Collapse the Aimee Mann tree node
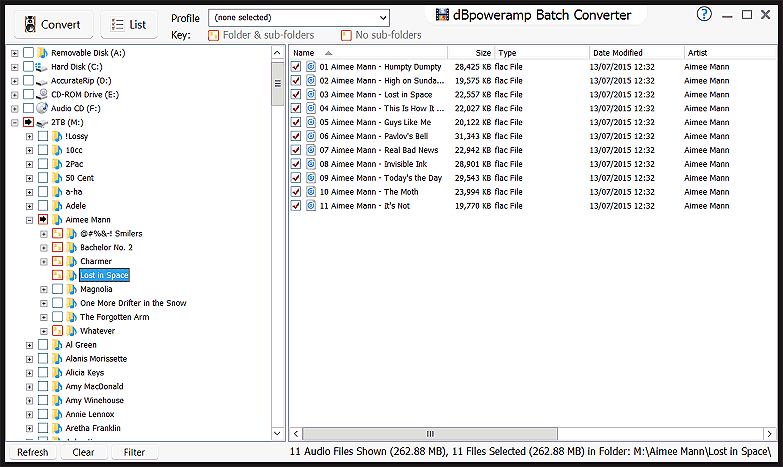 29,220
